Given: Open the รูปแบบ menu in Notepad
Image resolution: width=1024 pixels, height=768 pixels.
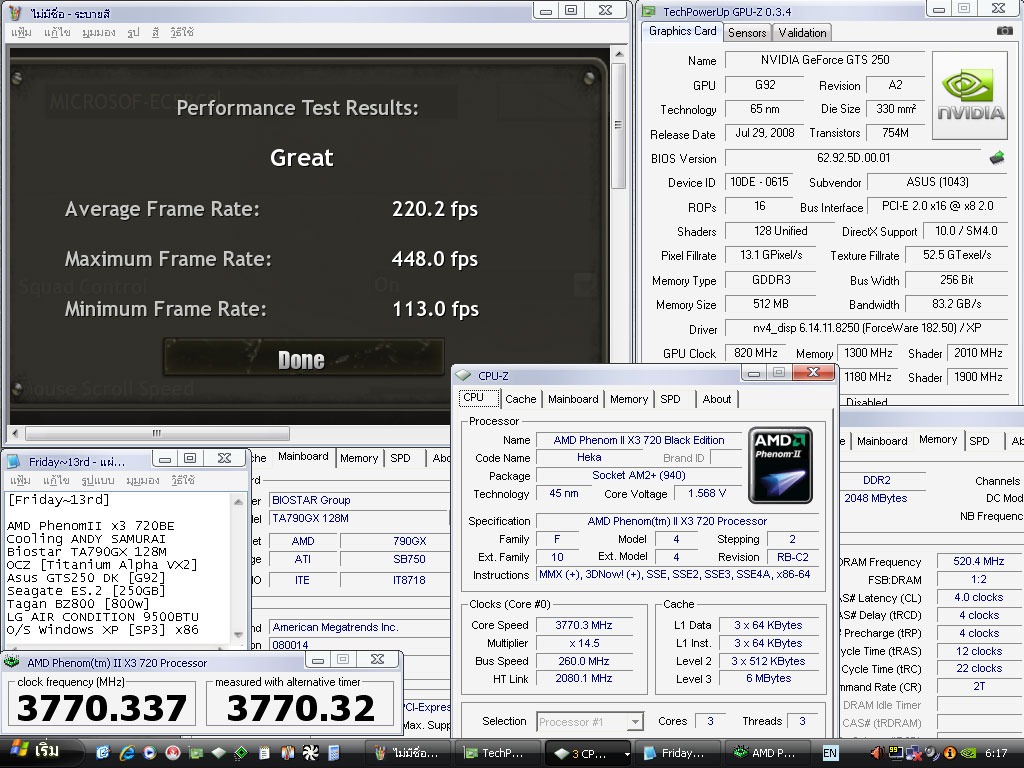Looking at the screenshot, I should click(x=97, y=480).
